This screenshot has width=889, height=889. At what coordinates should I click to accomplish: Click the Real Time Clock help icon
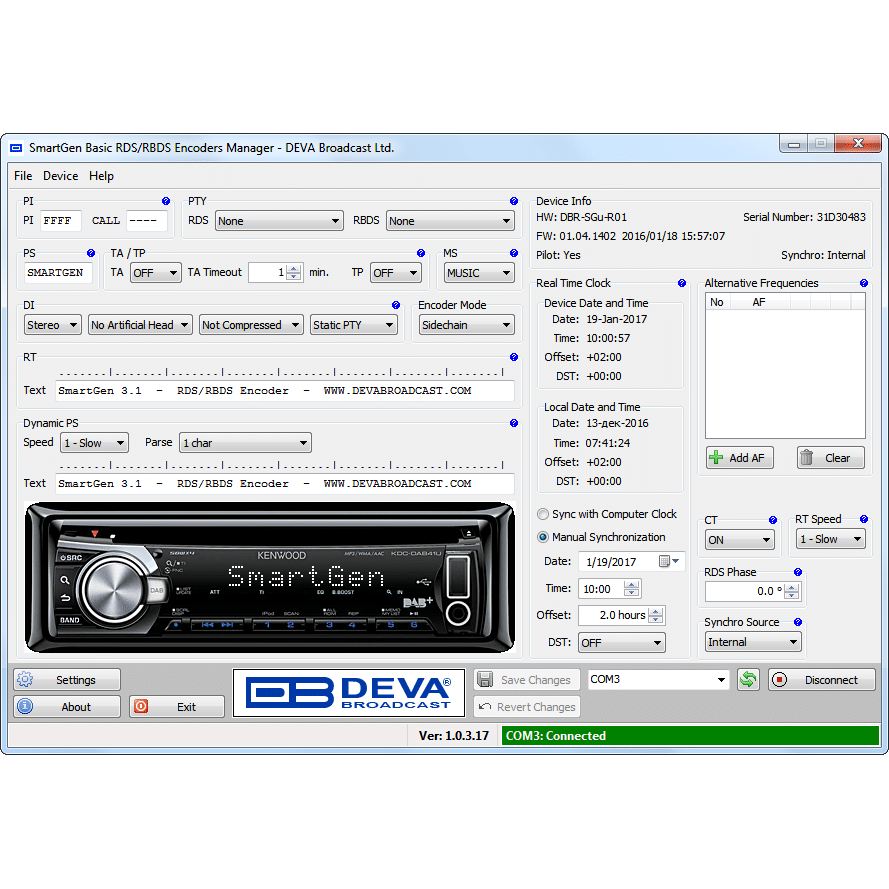tap(681, 283)
